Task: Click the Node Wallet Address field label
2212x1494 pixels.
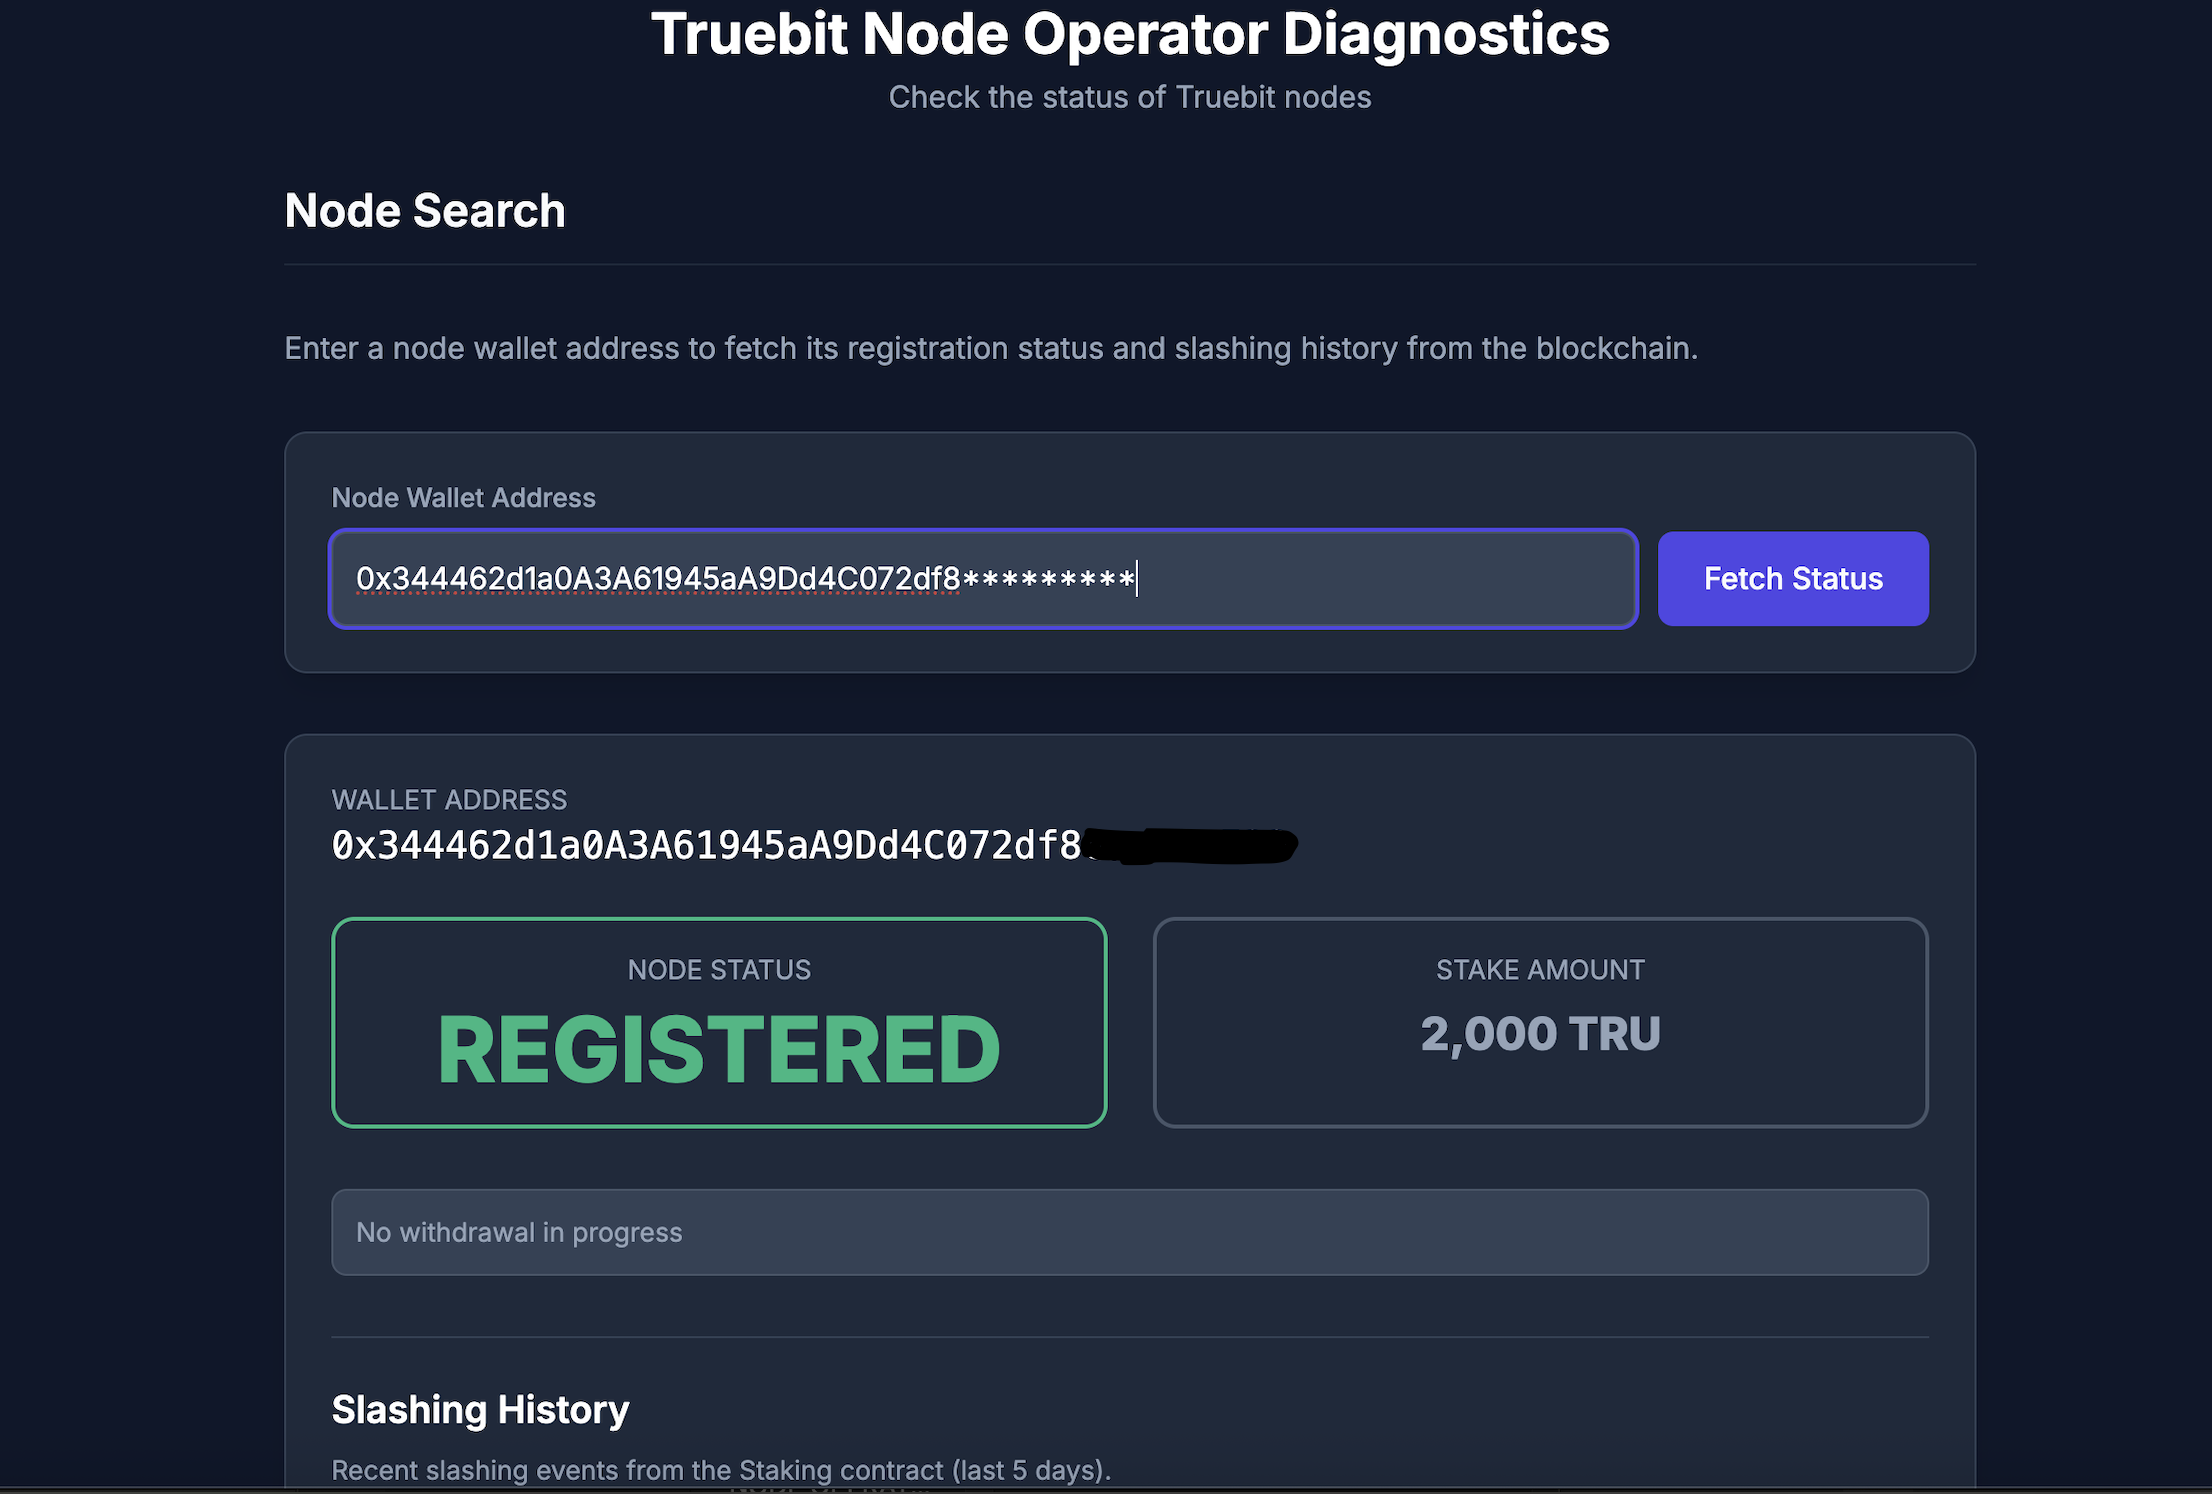Action: 463,498
